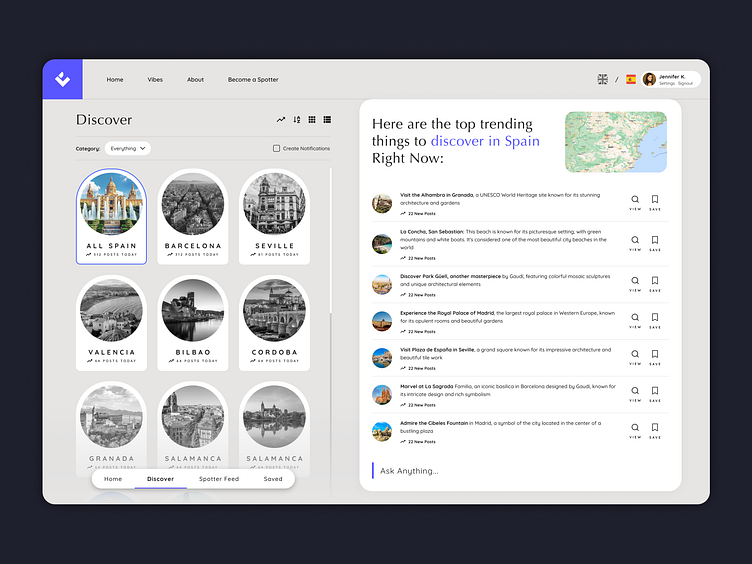Save the Park Güell item
The width and height of the screenshot is (752, 564).
(x=655, y=284)
